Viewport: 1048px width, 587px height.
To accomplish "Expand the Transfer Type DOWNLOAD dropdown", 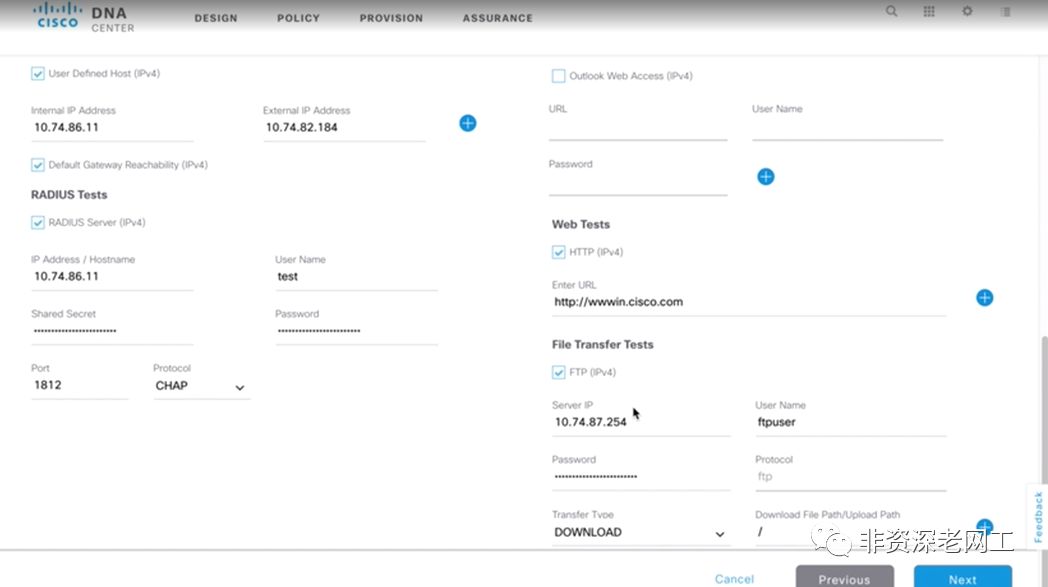I will 640,533.
